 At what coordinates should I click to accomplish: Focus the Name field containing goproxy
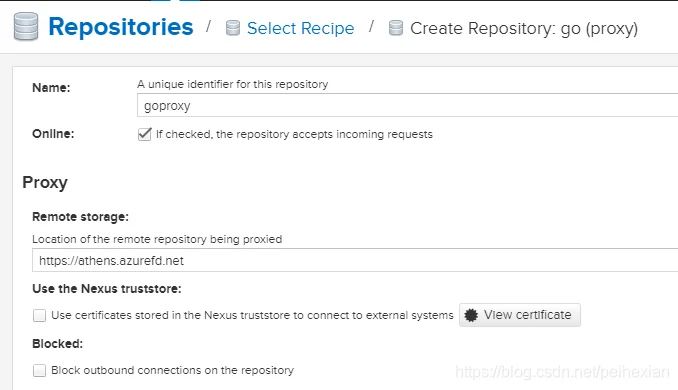point(407,105)
